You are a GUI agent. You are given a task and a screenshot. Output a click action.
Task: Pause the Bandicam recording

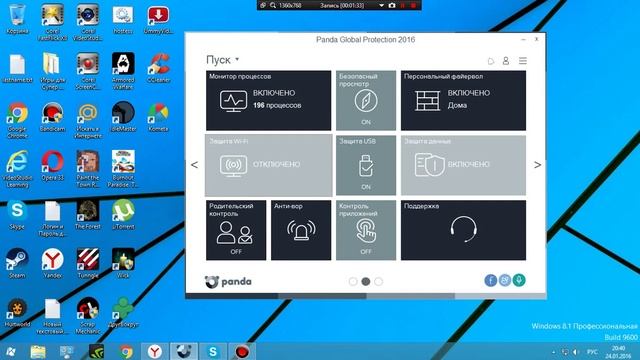(403, 5)
